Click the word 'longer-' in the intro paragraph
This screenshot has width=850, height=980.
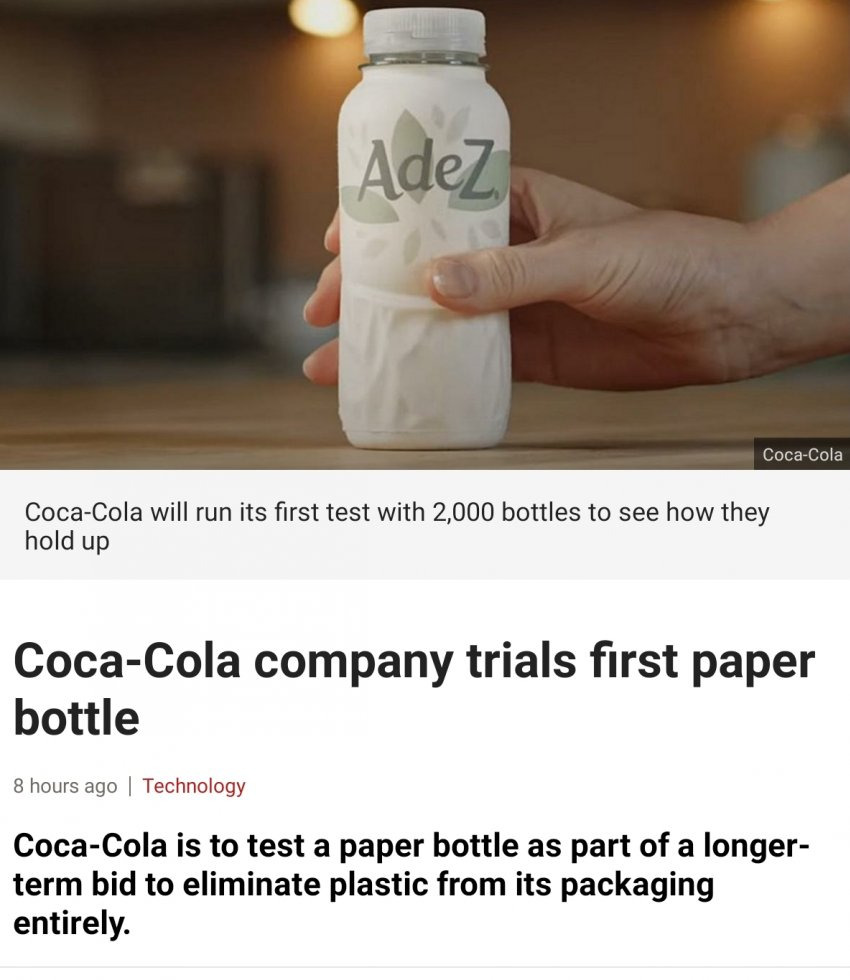click(x=756, y=846)
